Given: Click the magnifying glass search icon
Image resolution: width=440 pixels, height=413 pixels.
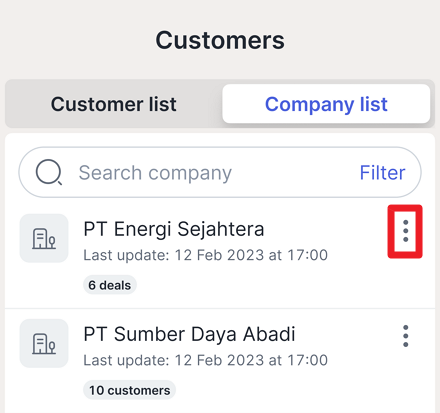Looking at the screenshot, I should tap(49, 172).
